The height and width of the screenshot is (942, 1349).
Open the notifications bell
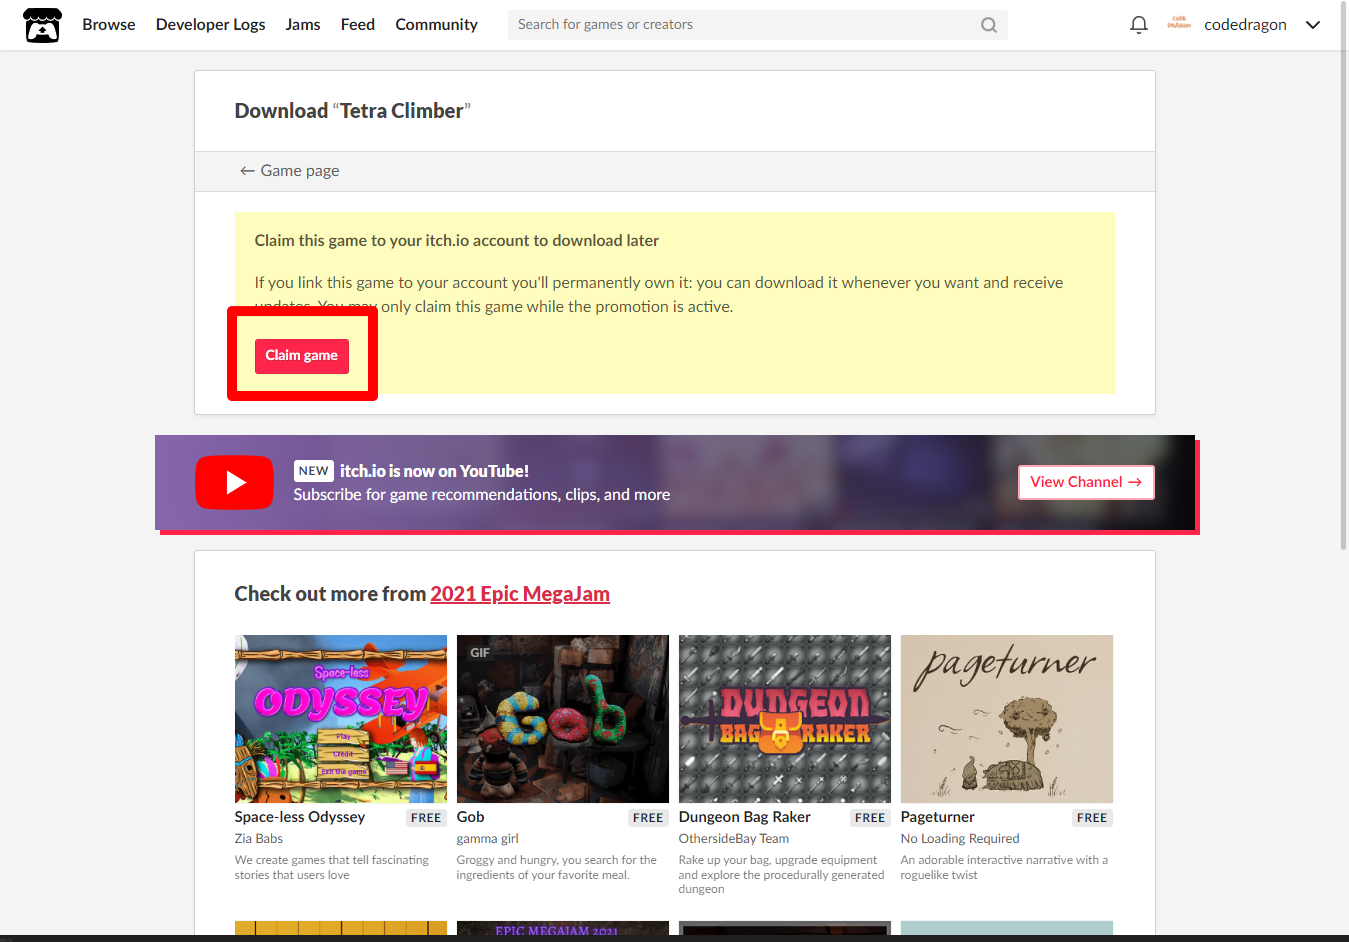(x=1138, y=25)
